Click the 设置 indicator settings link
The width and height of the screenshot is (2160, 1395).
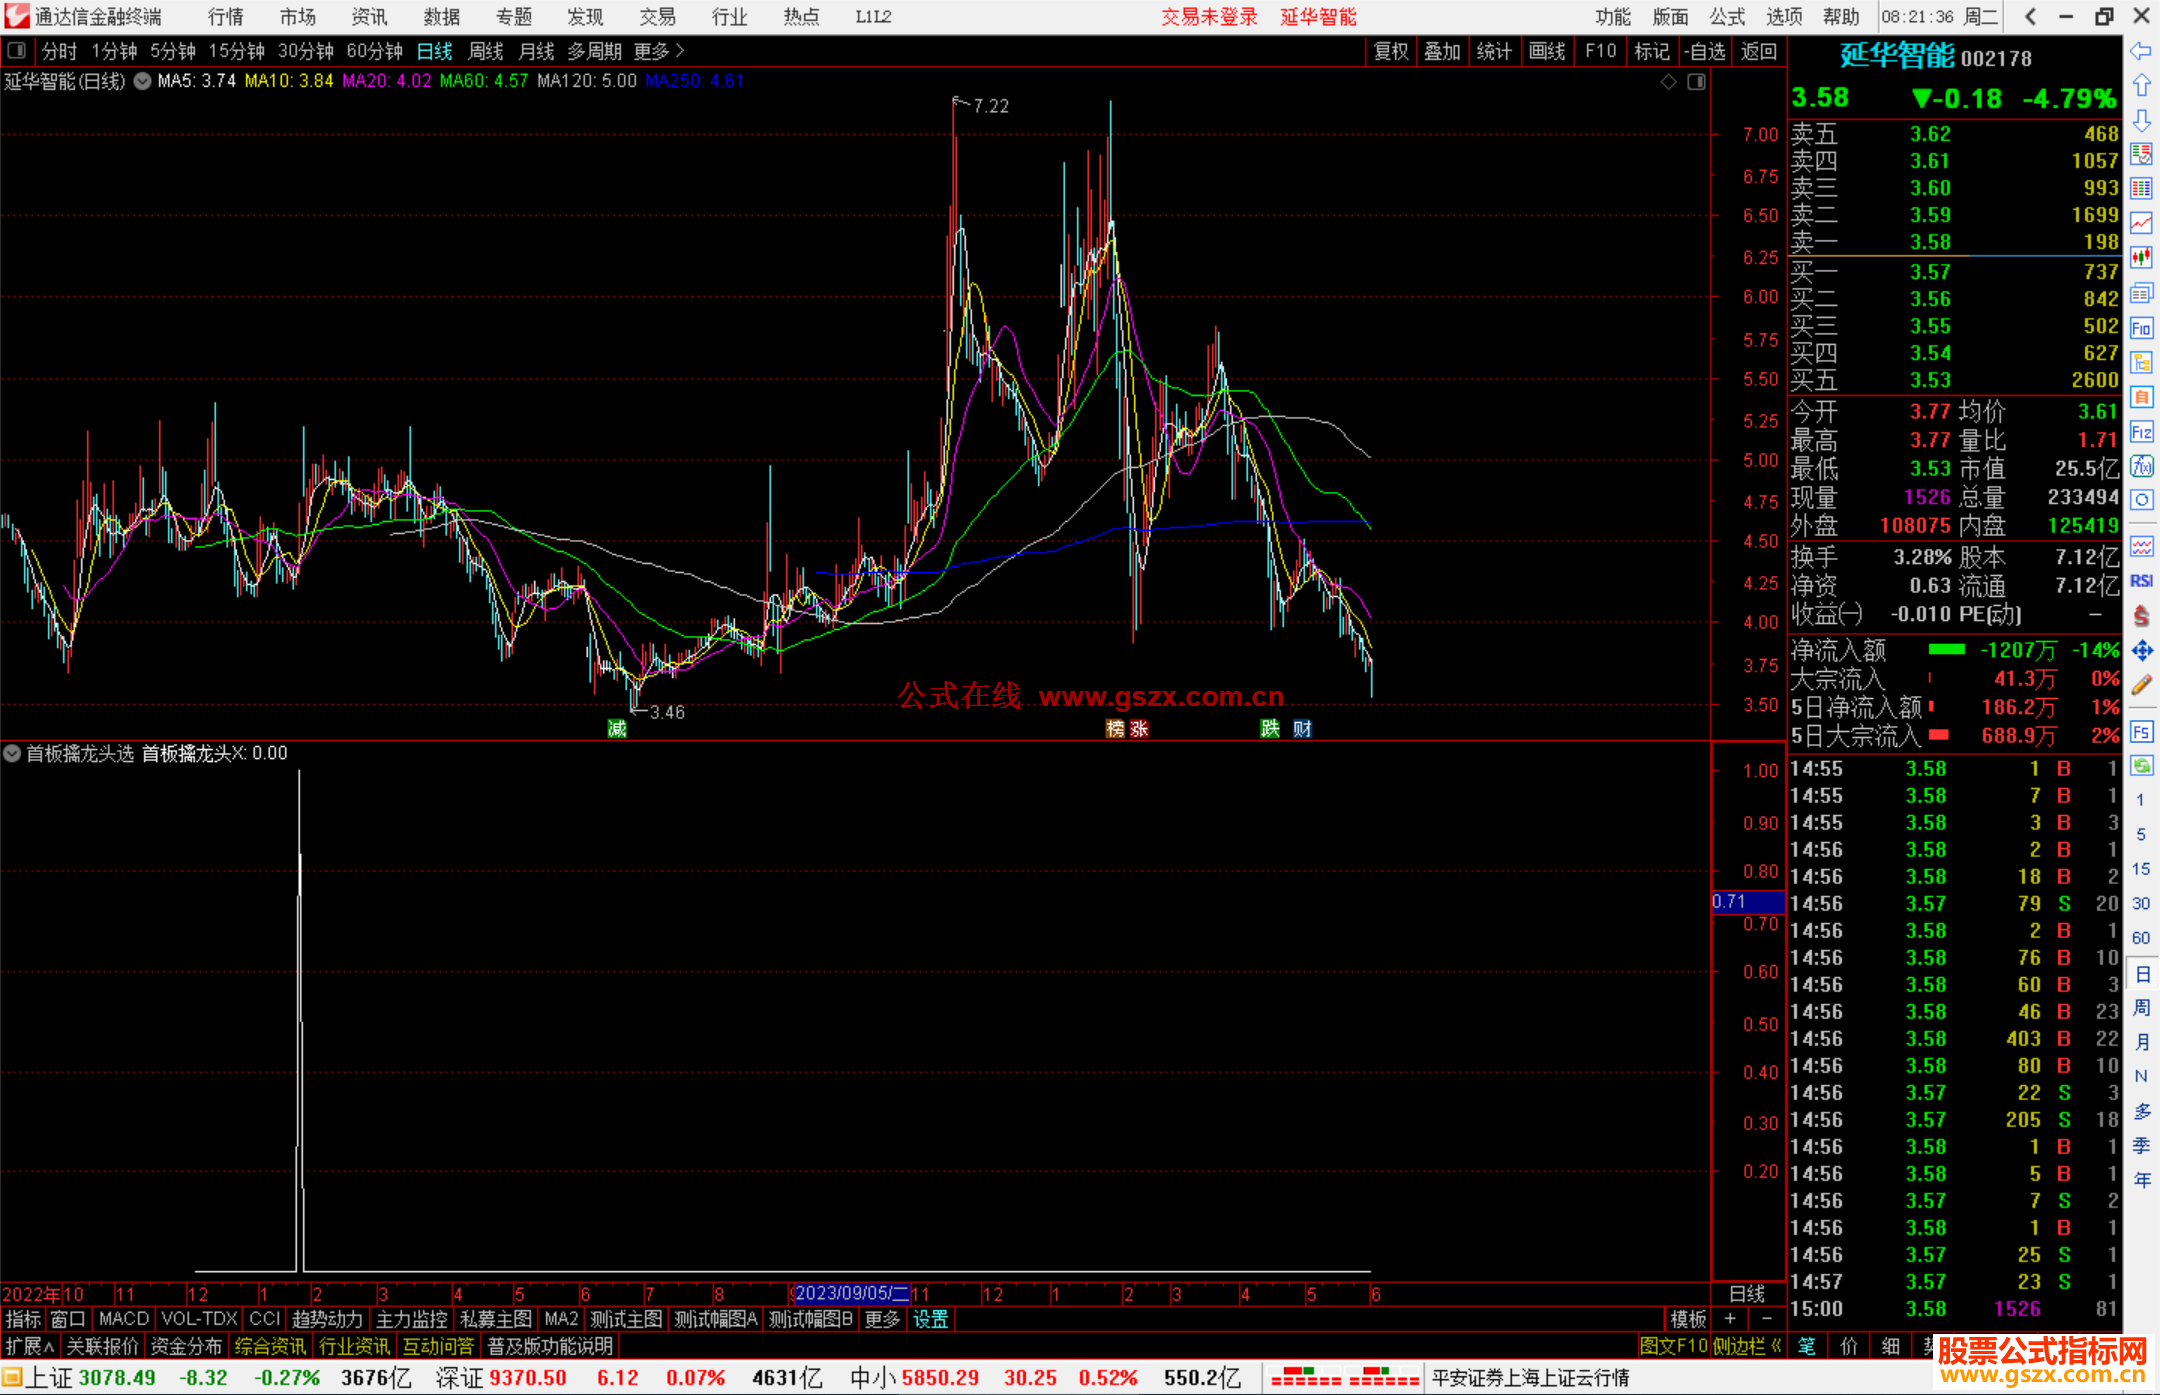tap(930, 1319)
